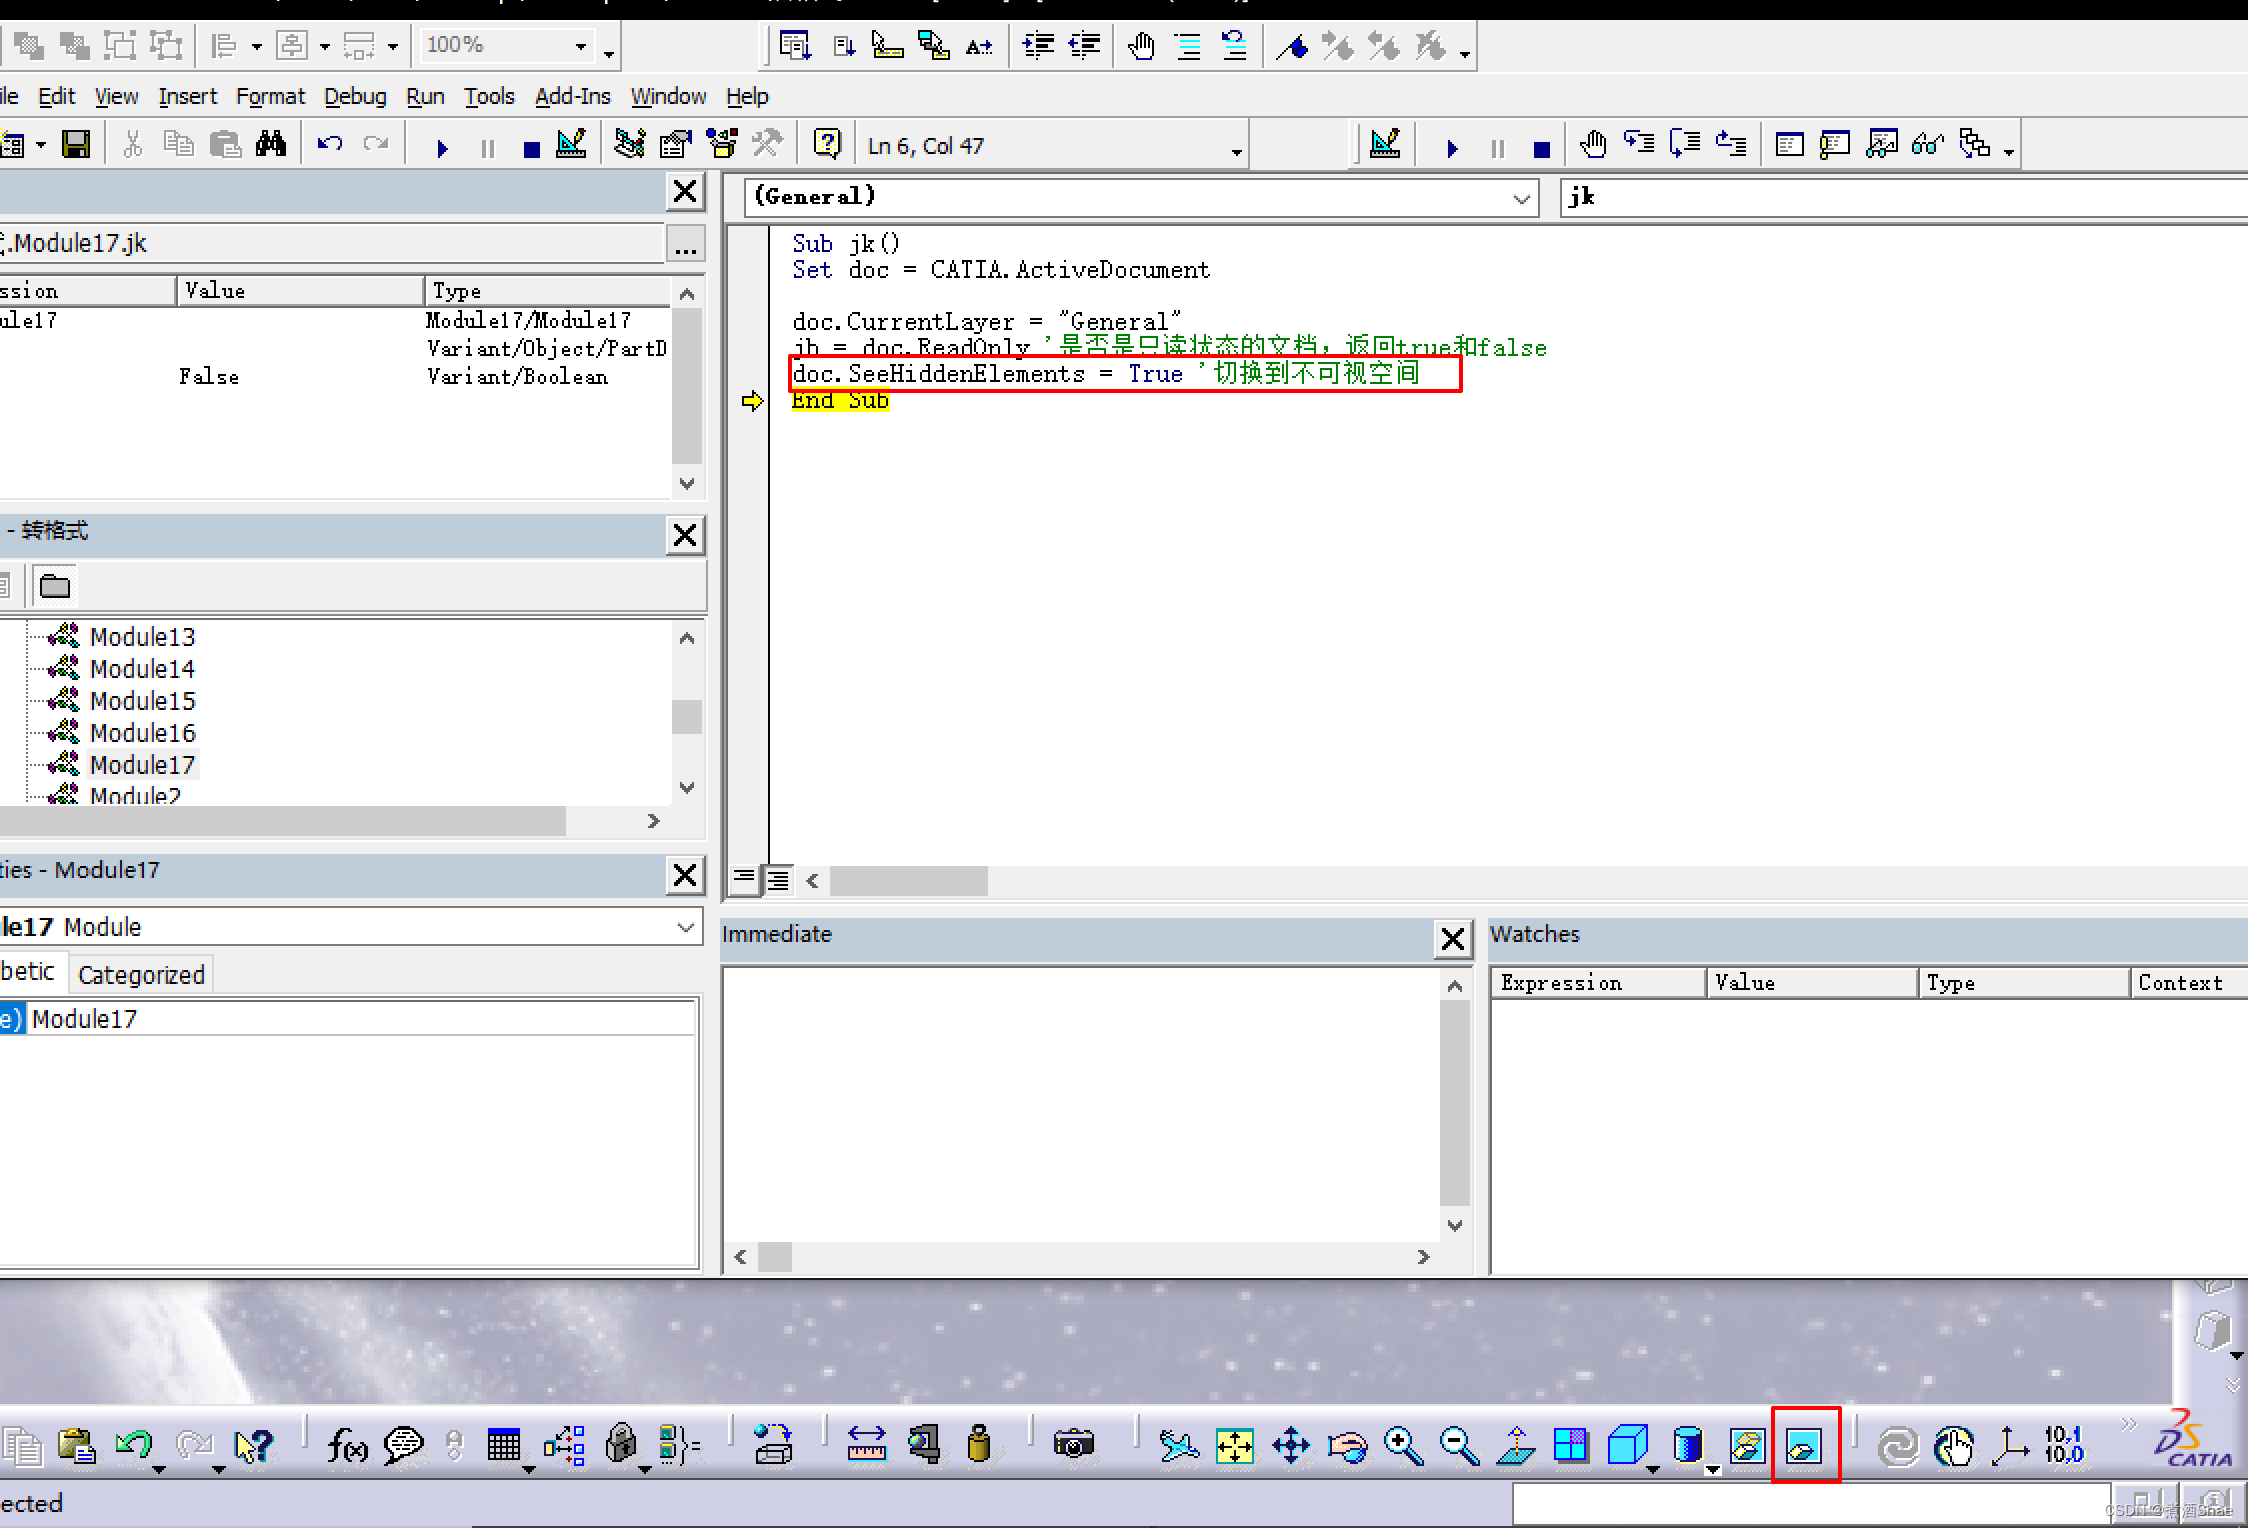
Task: Toggle Design Mode in standard toolbar
Action: point(571,145)
